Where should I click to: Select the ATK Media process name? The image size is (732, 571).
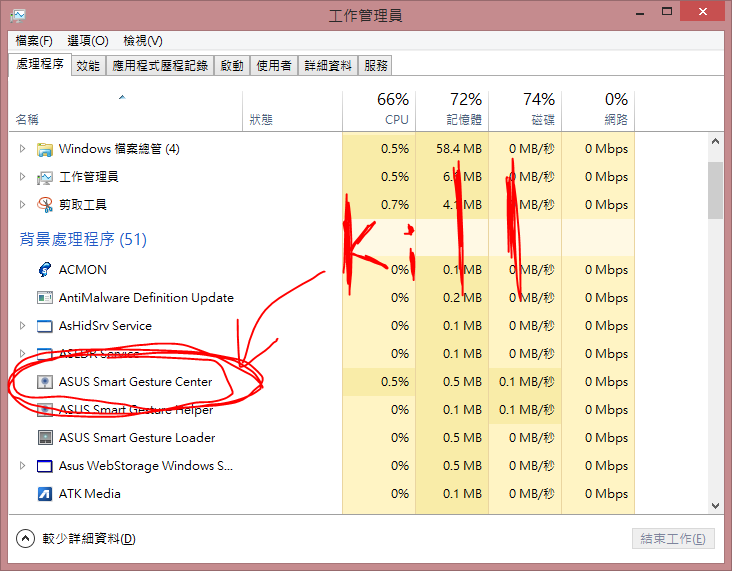click(x=90, y=494)
